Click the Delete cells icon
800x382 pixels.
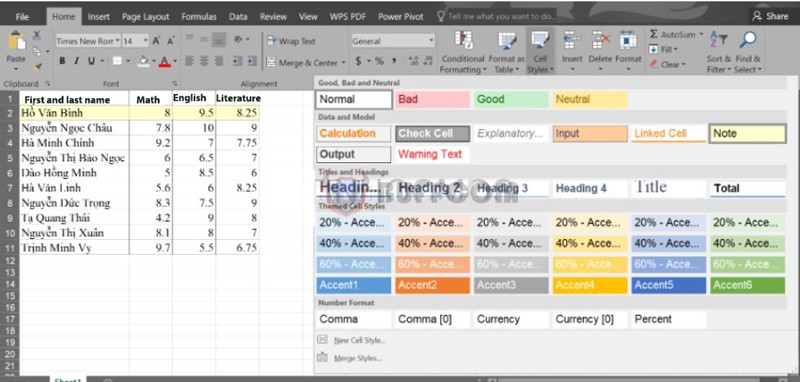600,40
